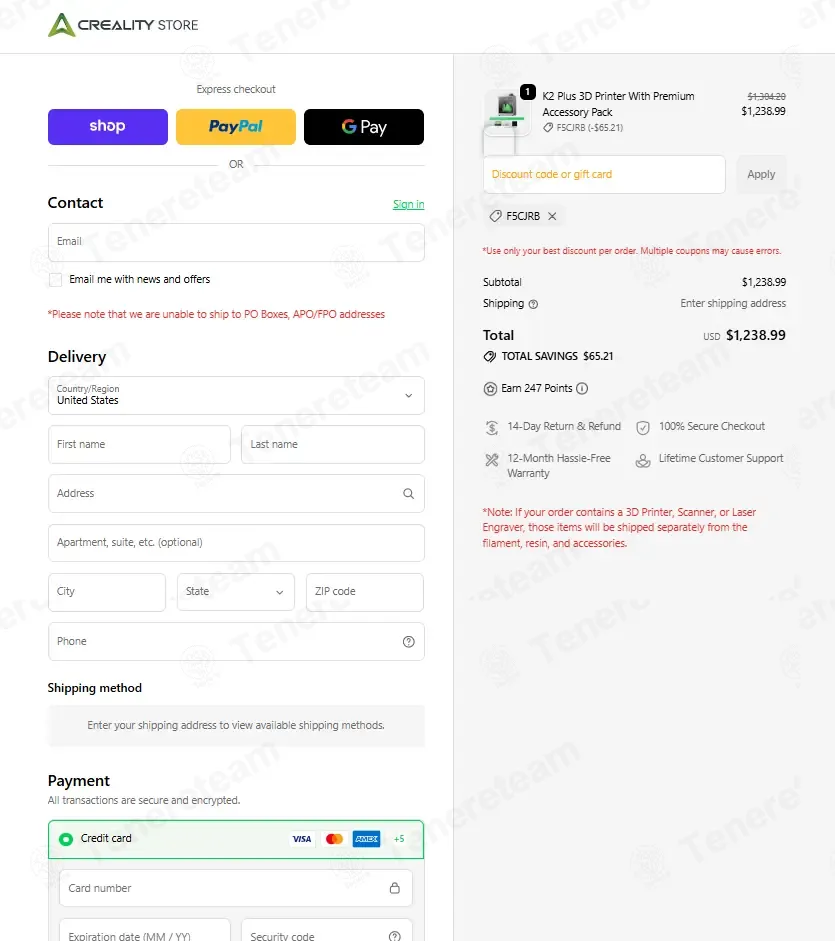Remove the F5CJRB discount code
Viewport: 835px width, 941px height.
[552, 216]
